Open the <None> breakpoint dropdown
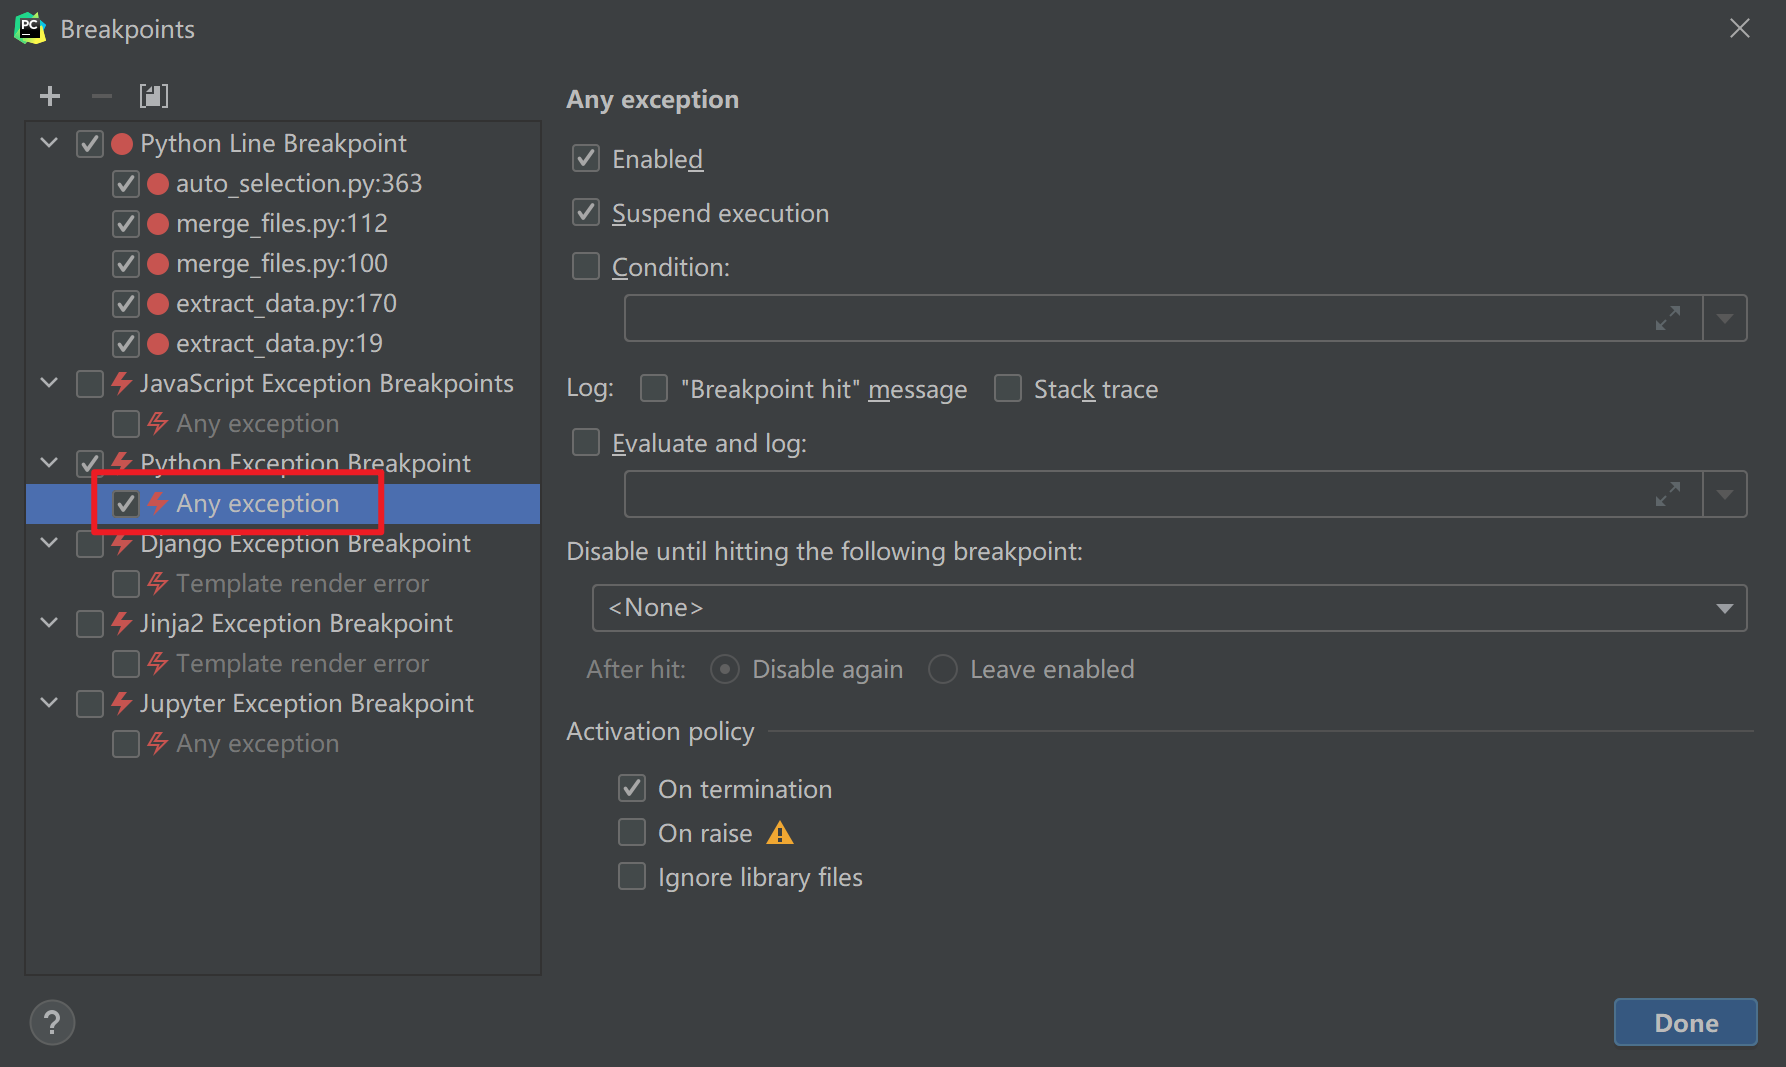1786x1067 pixels. pos(1168,608)
